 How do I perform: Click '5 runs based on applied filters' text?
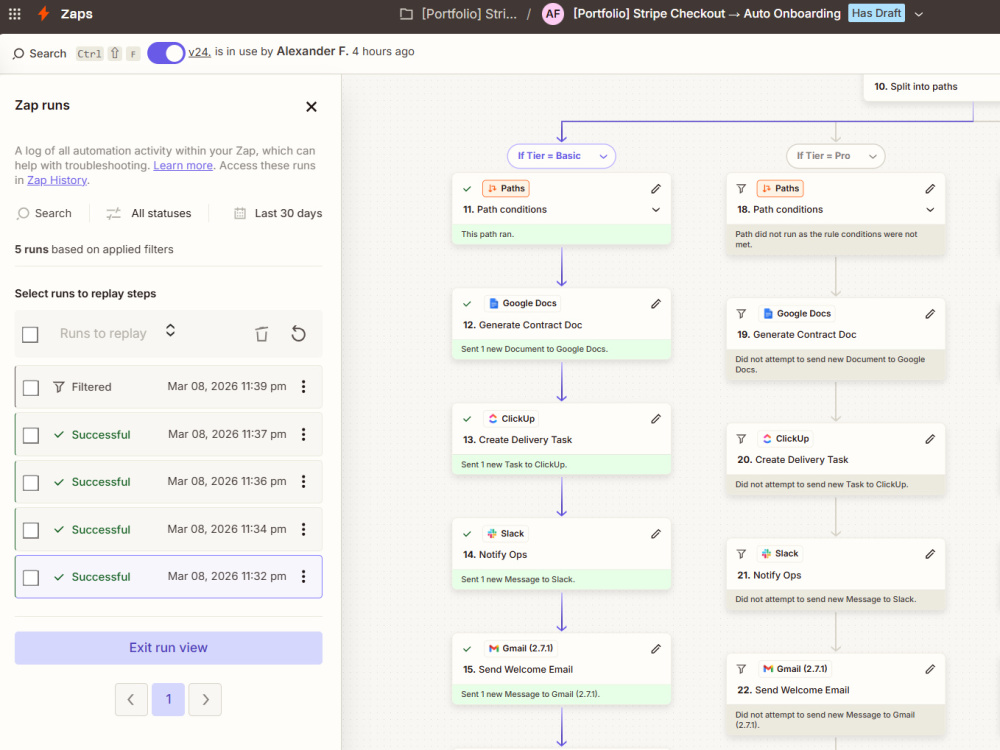point(94,249)
